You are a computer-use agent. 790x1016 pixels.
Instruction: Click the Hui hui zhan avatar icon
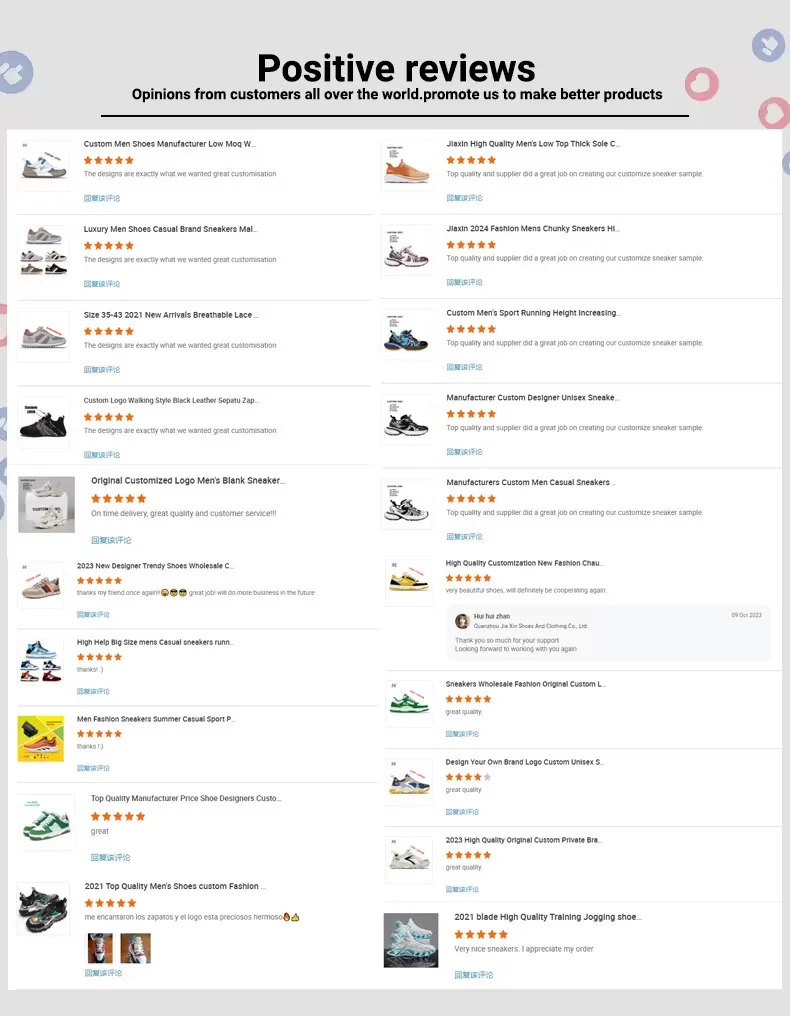click(462, 621)
